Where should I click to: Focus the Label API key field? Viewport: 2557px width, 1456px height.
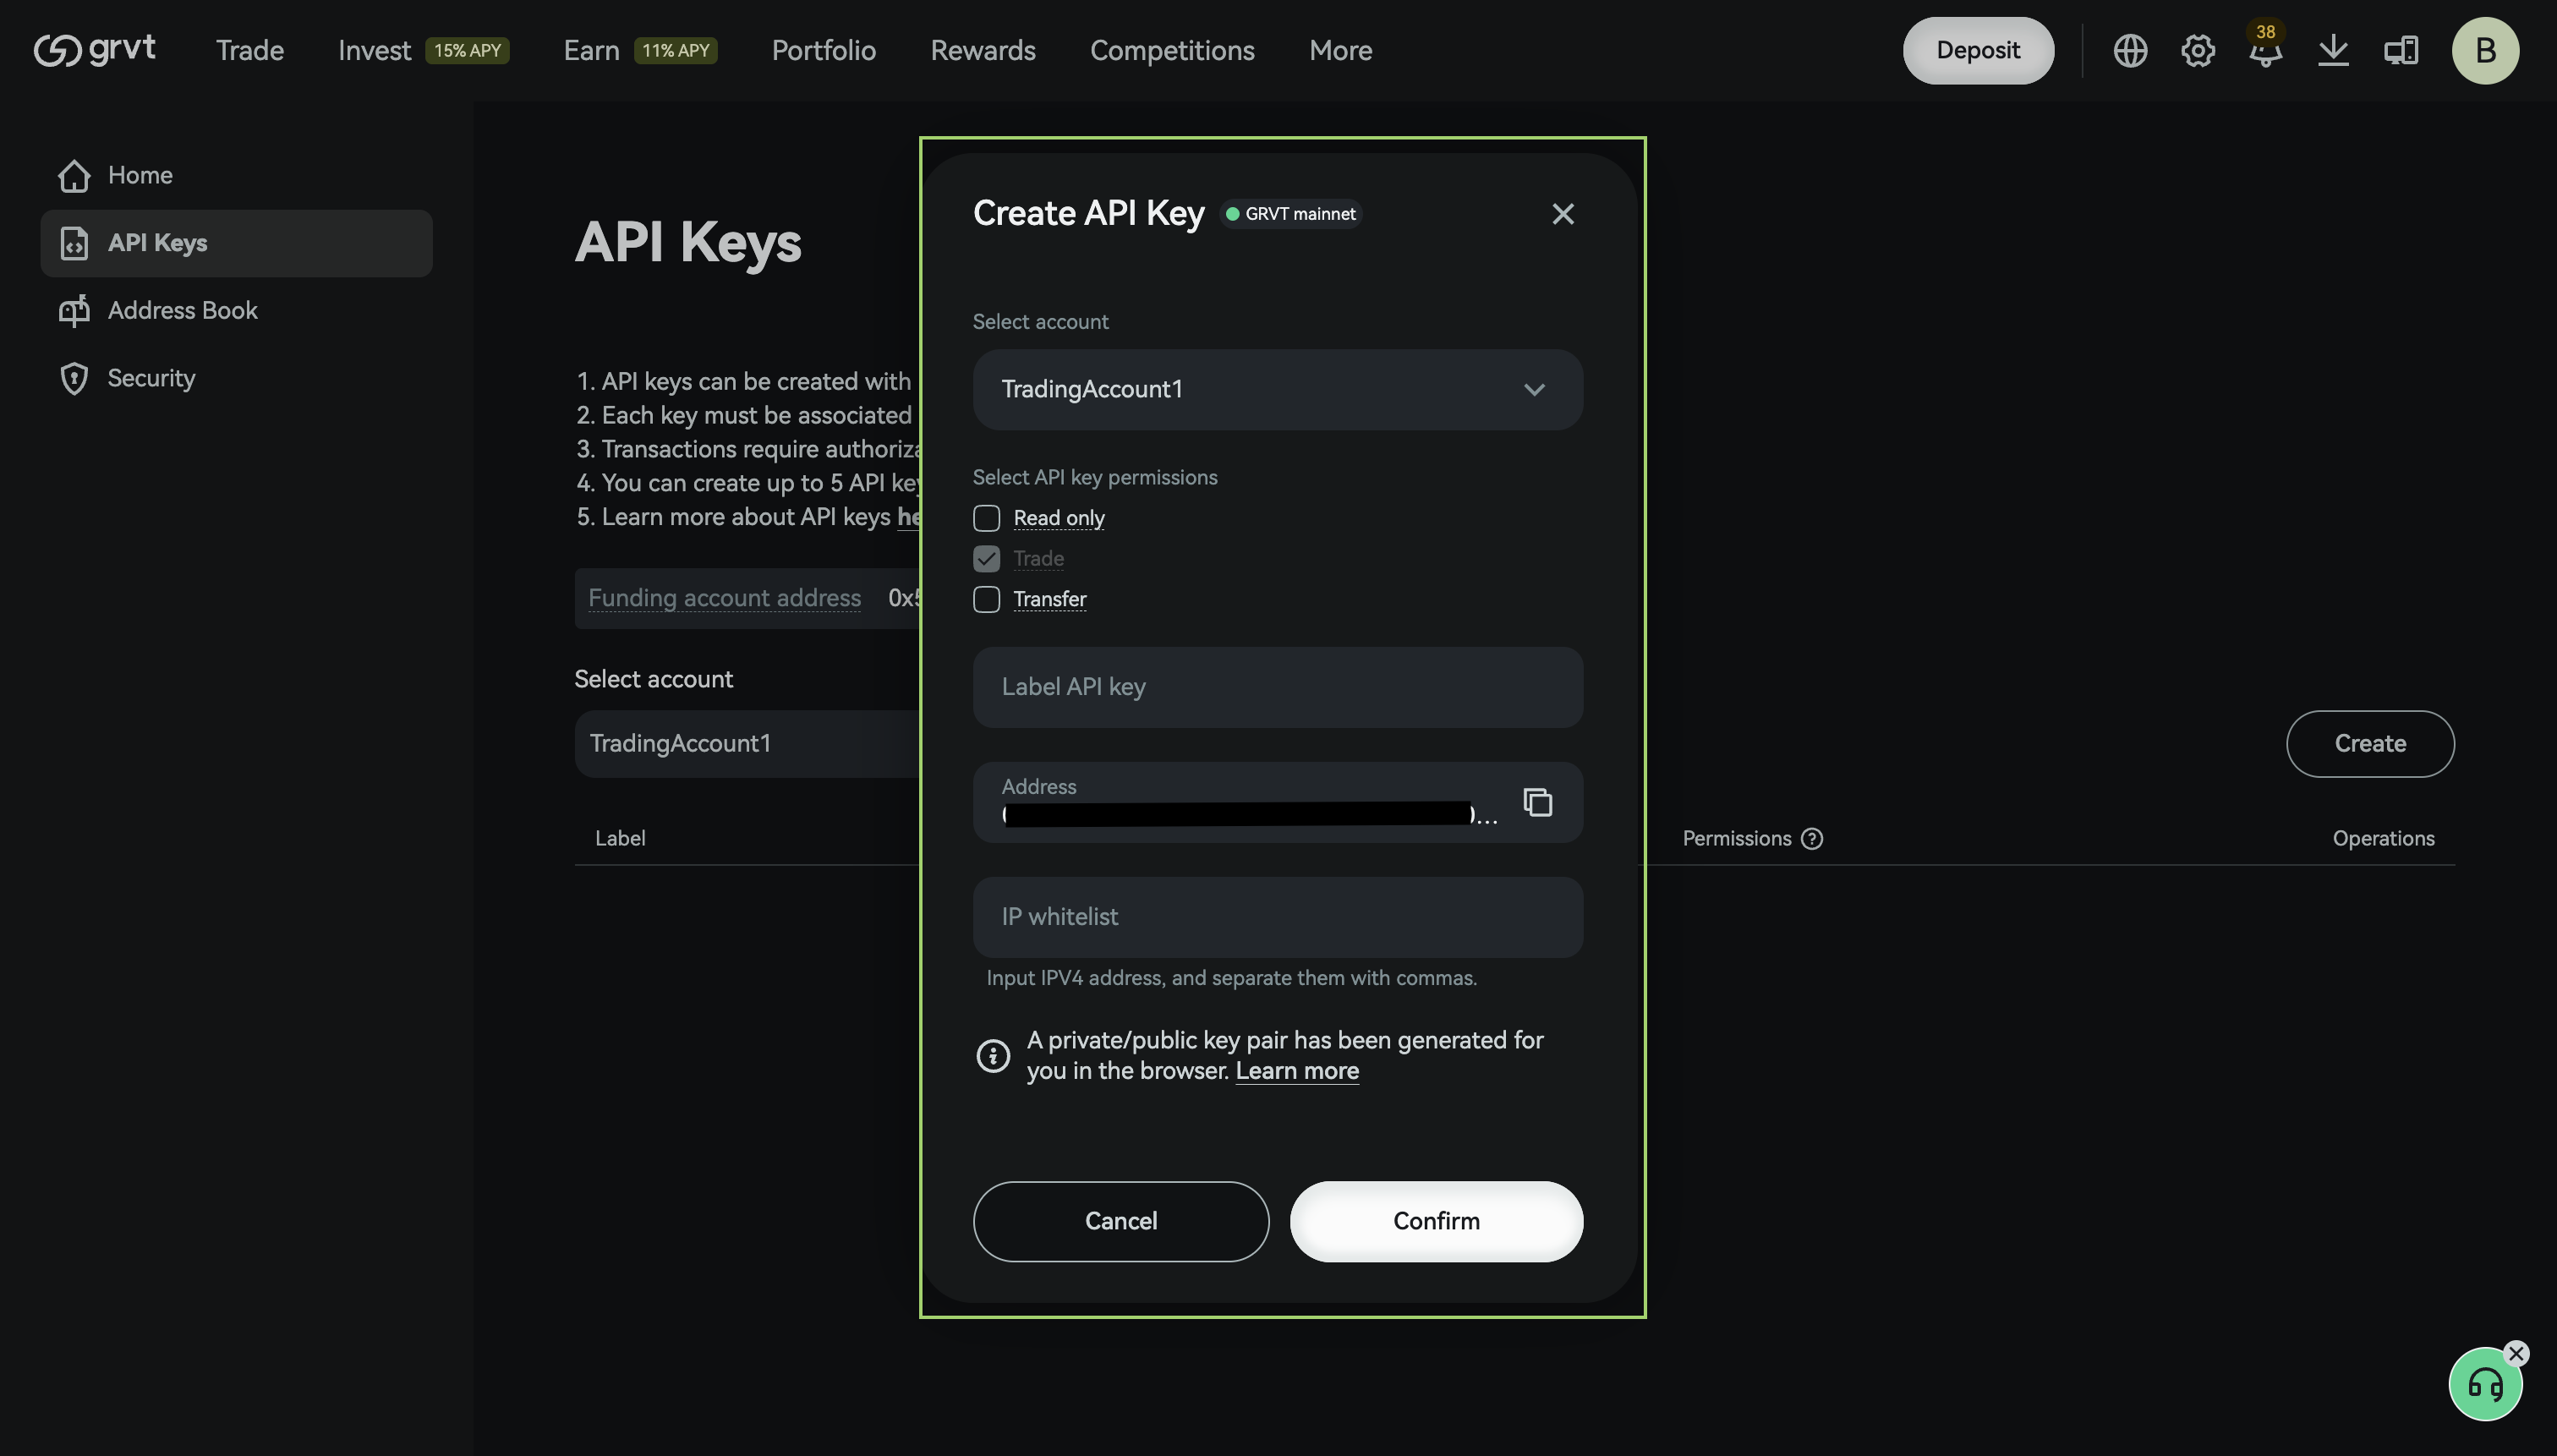click(x=1277, y=687)
